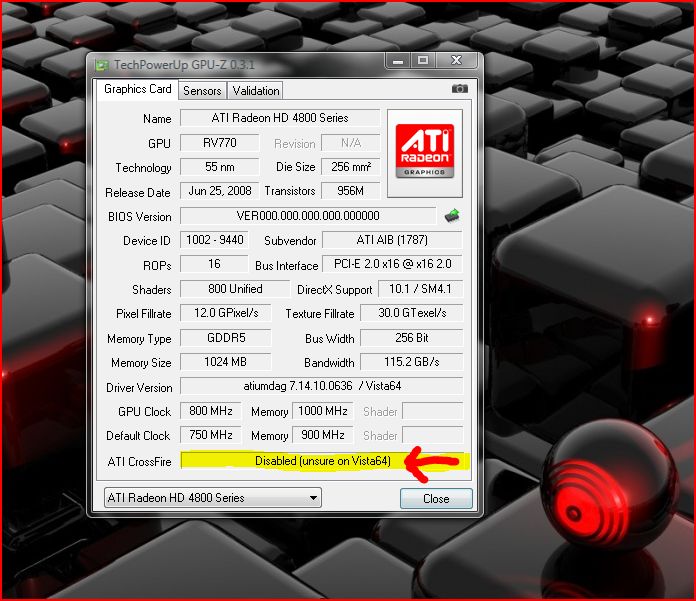This screenshot has height=601, width=696.
Task: Click the ATI CrossFire status field
Action: click(322, 461)
